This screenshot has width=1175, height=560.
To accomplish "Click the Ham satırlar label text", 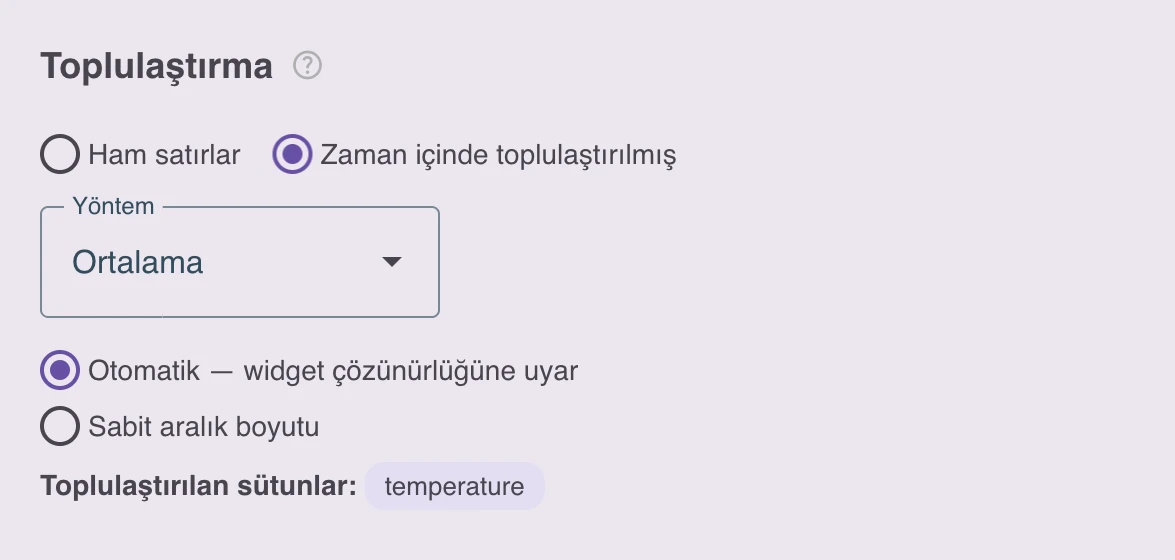I will [164, 155].
